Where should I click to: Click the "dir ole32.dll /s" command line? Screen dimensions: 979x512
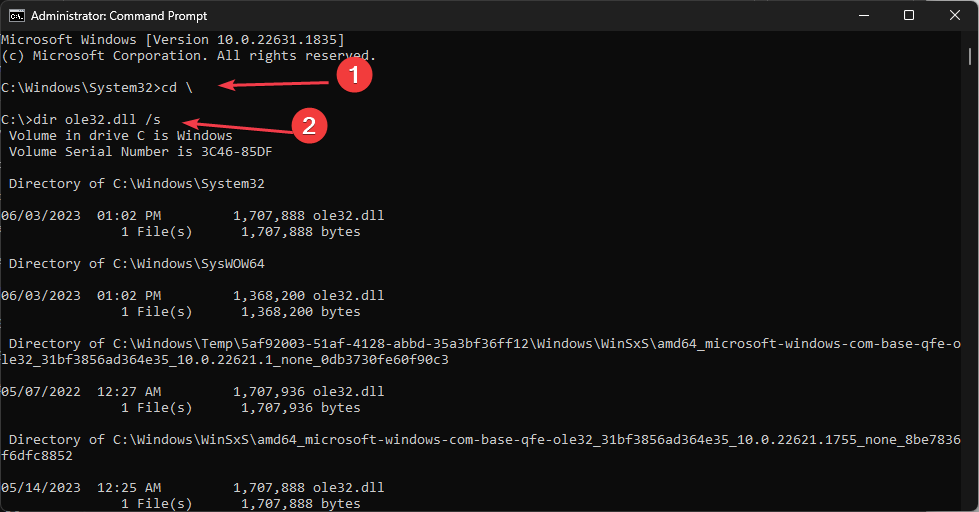pyautogui.click(x=80, y=120)
